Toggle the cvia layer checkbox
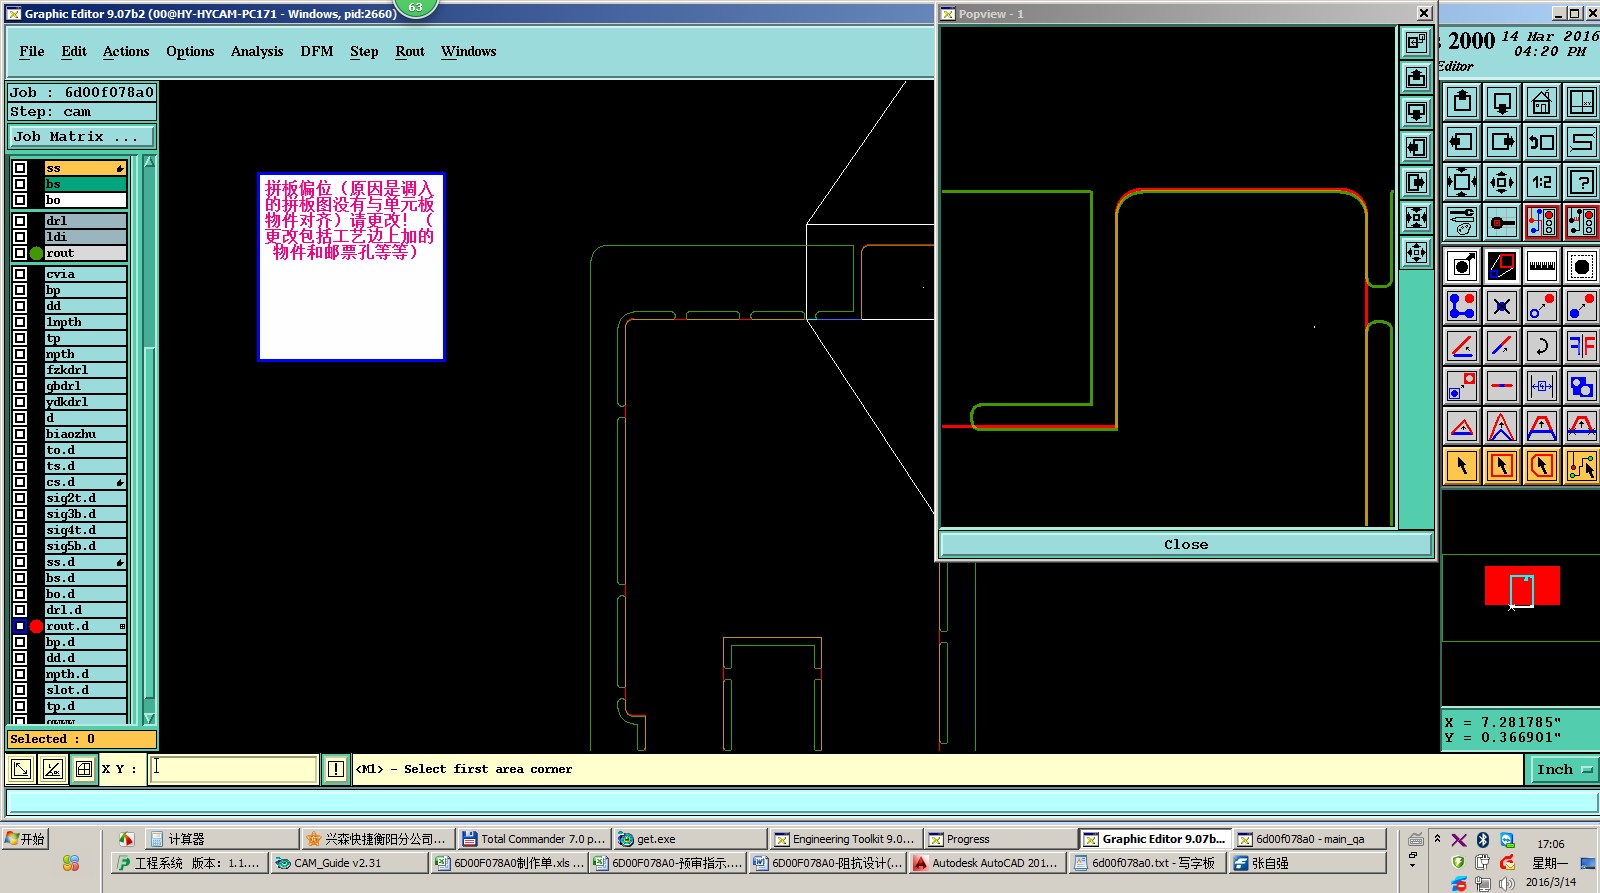 click(20, 274)
